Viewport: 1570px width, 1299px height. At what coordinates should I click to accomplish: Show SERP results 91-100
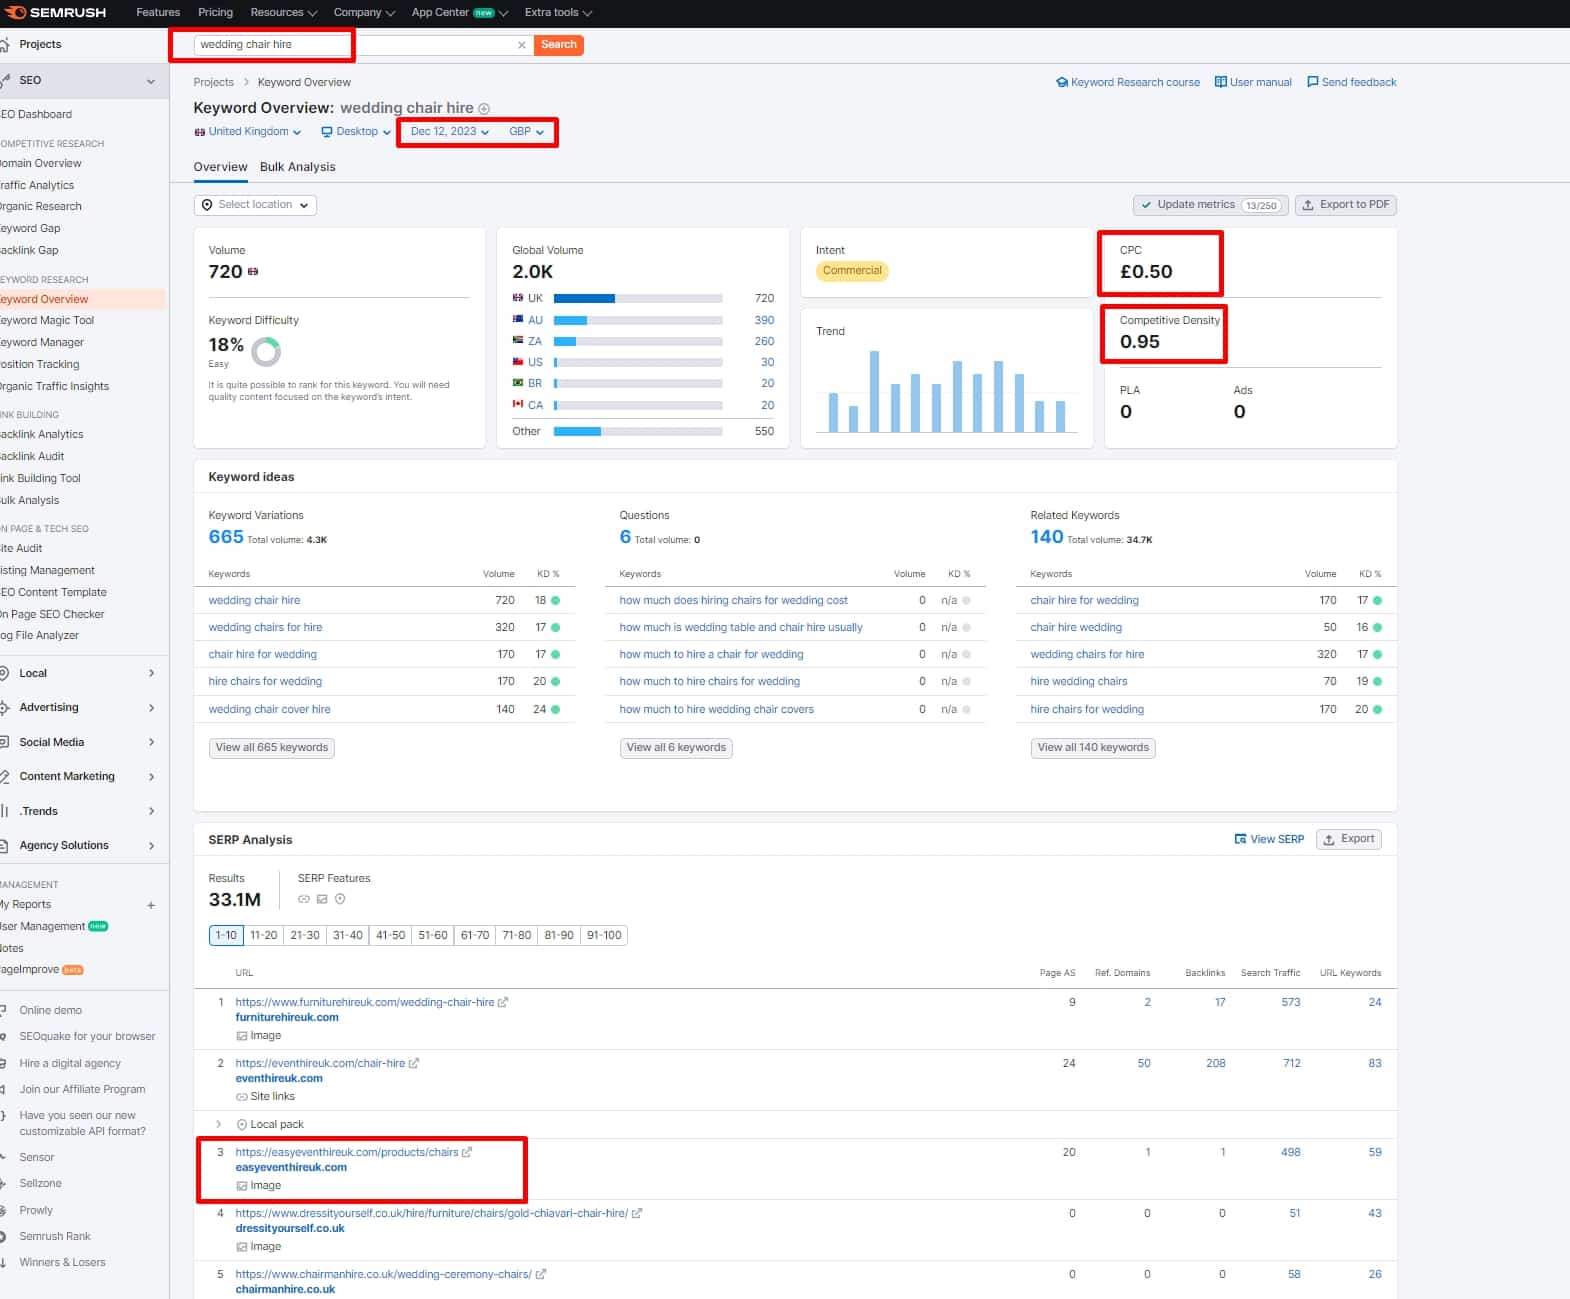point(604,936)
